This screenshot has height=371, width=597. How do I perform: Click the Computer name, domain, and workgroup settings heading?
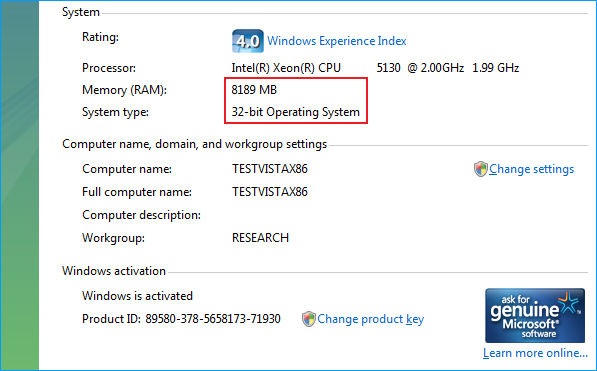tap(195, 144)
